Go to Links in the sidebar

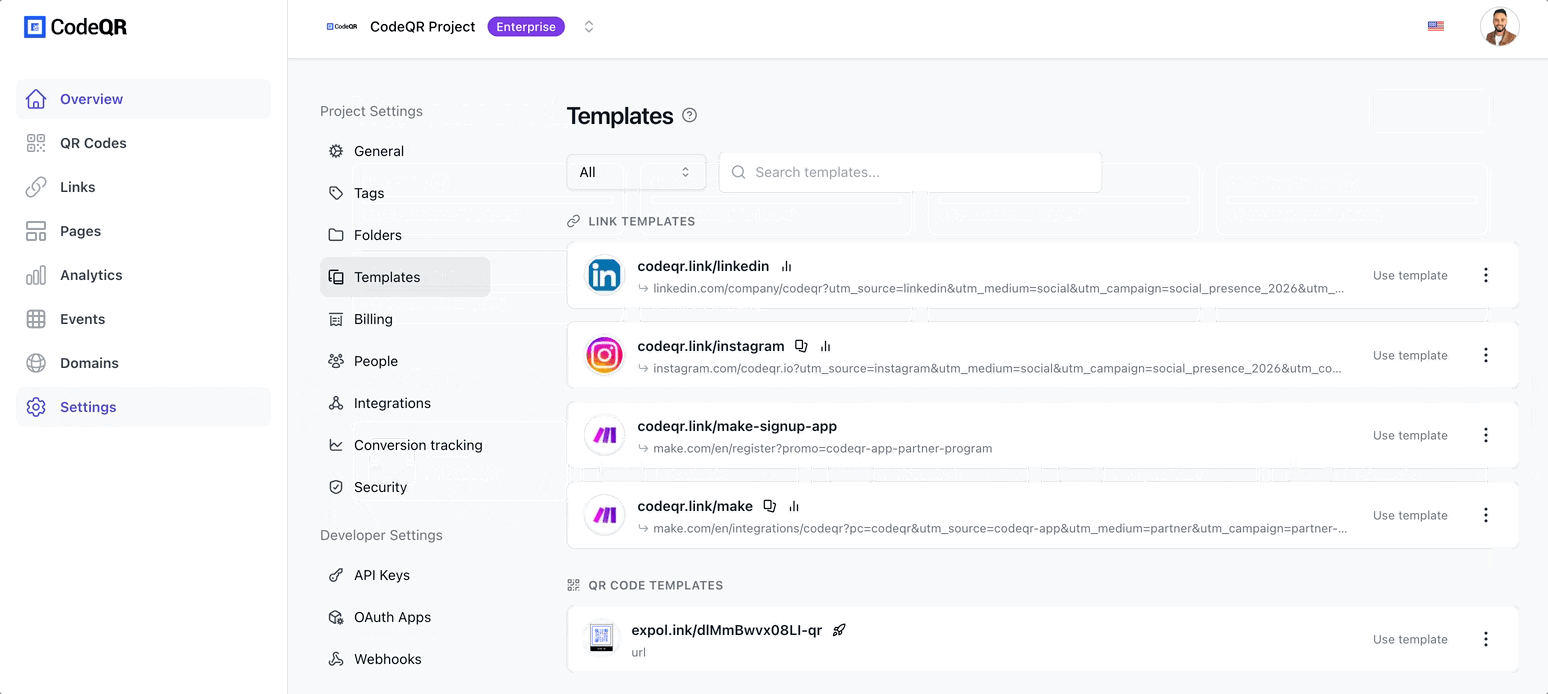coord(143,187)
